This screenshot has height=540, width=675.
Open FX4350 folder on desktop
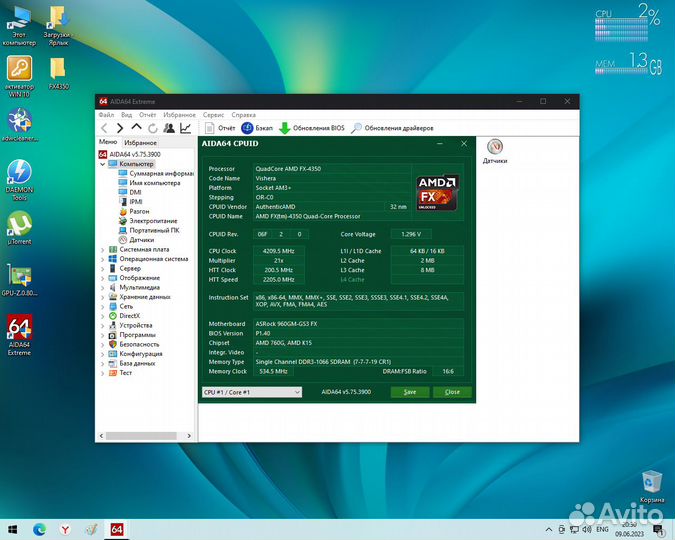pos(59,74)
